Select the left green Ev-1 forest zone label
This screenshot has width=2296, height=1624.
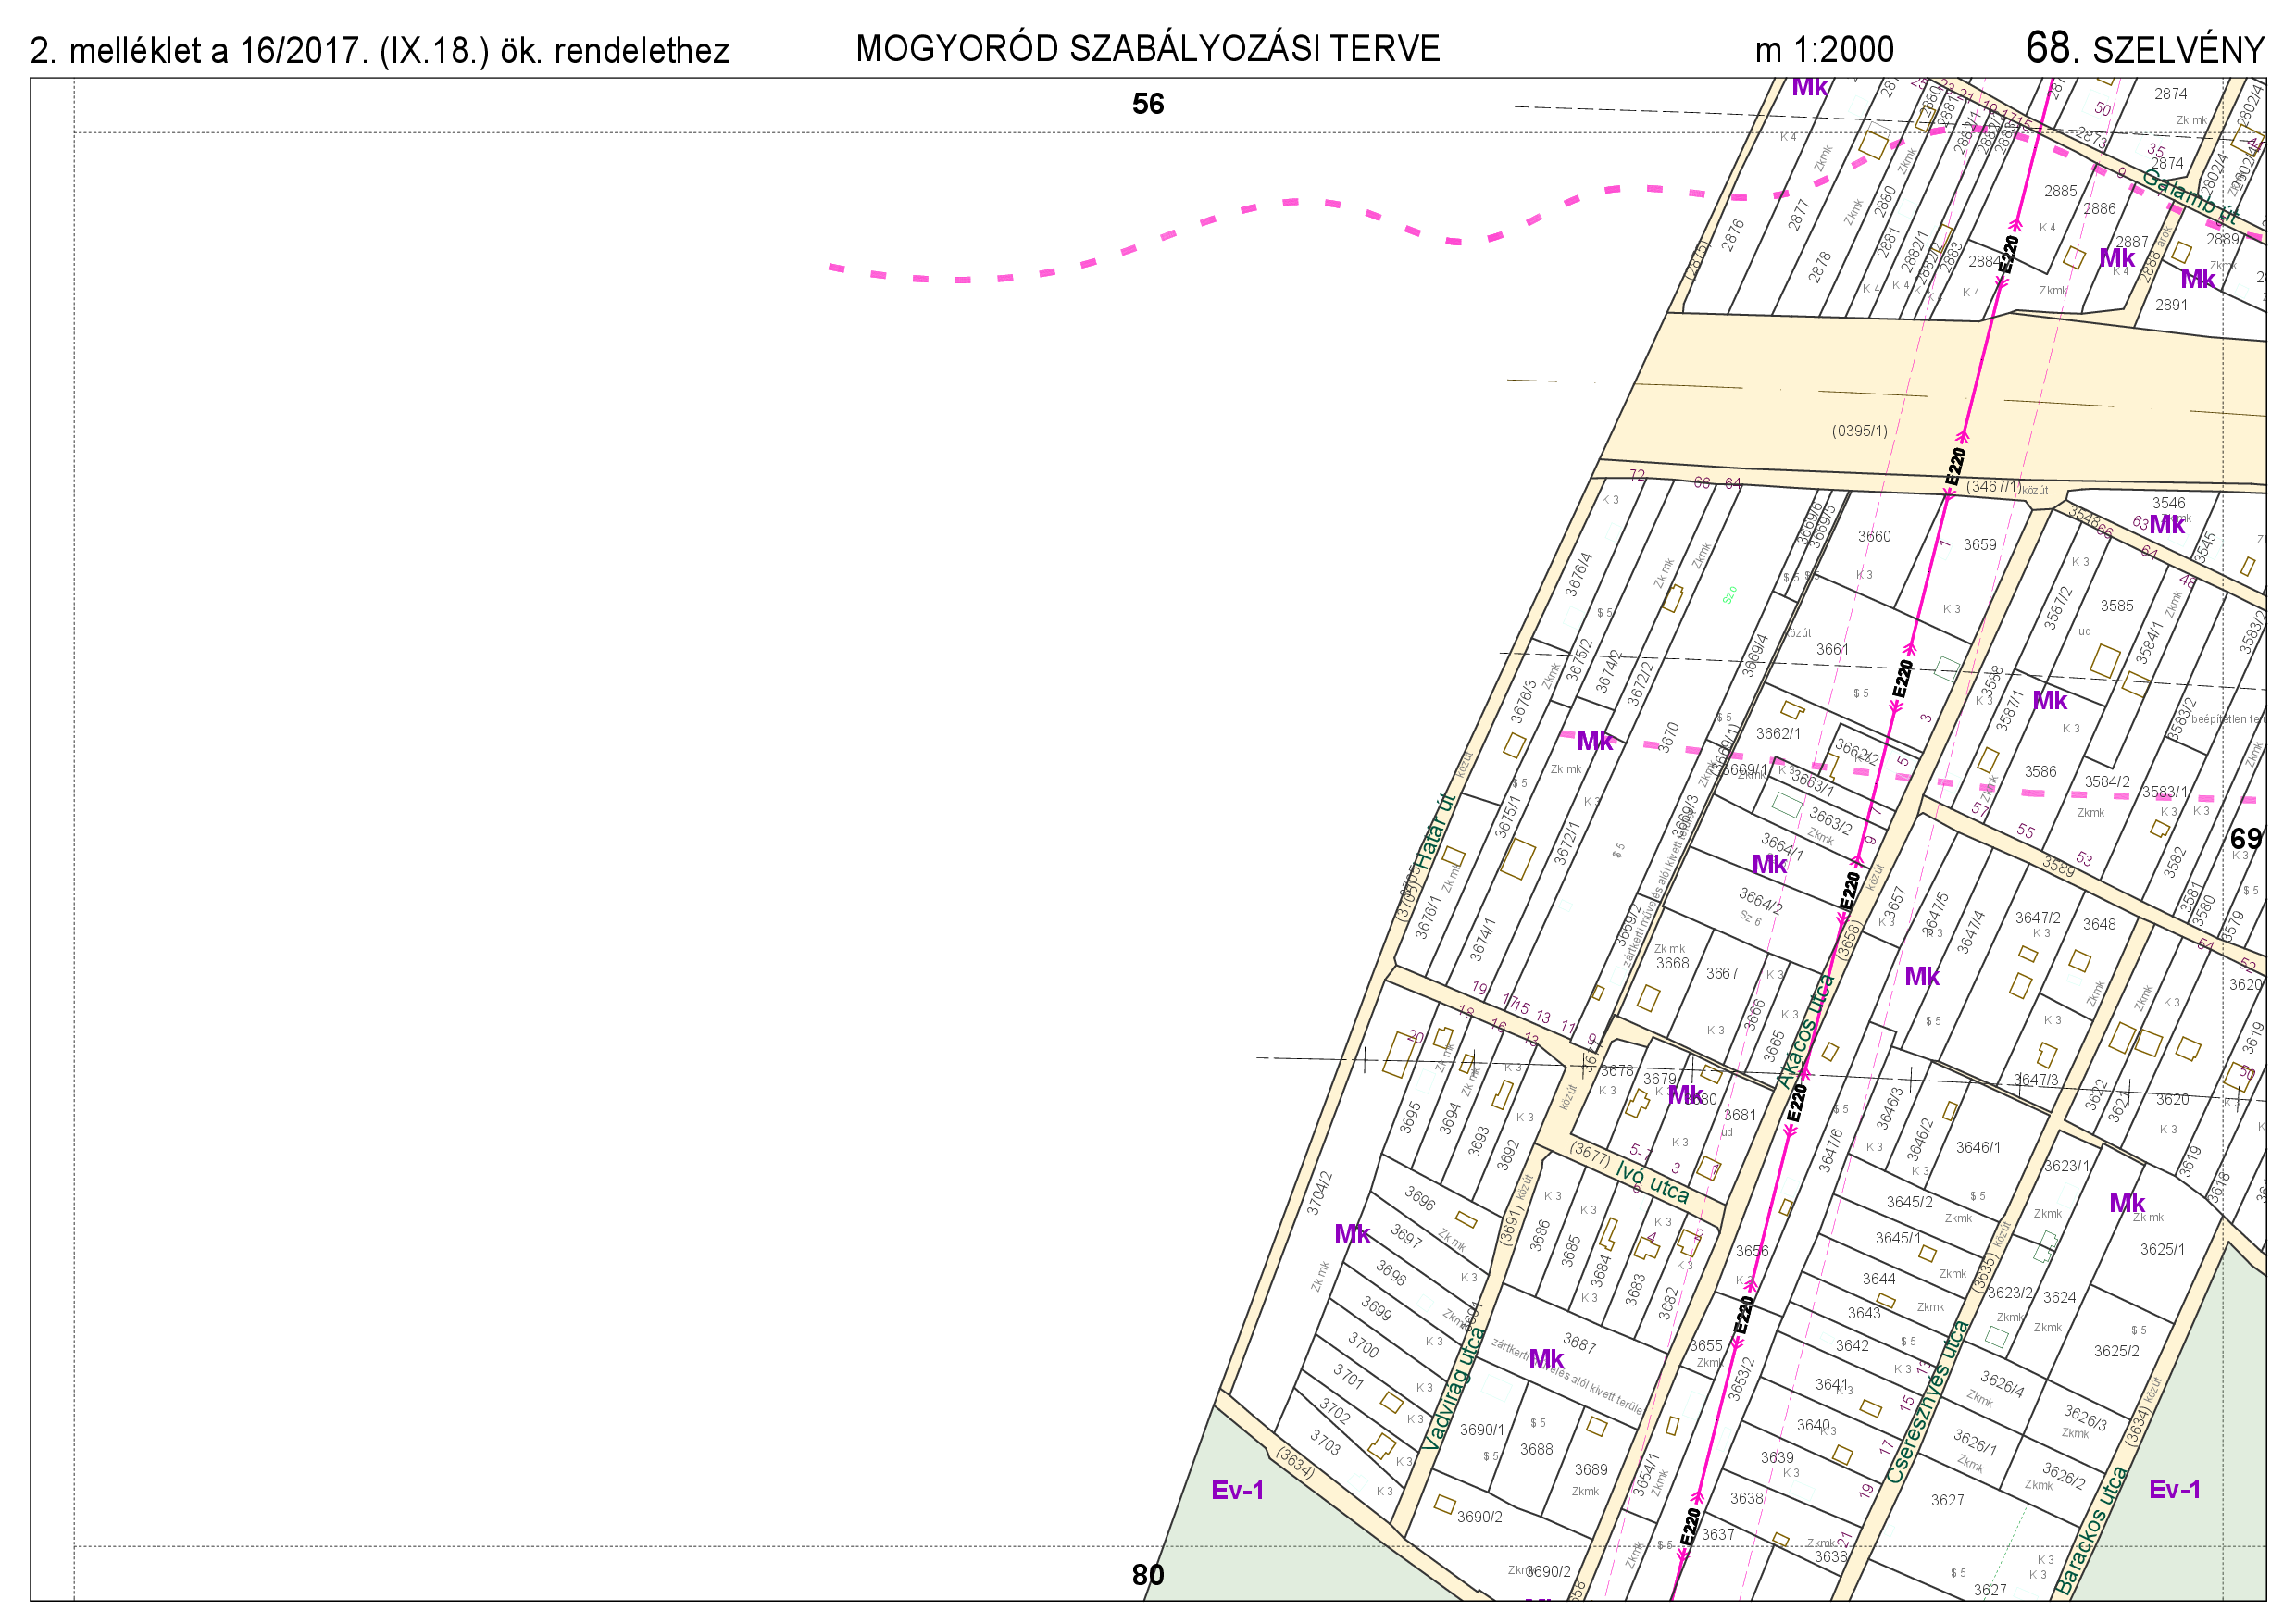(1237, 1490)
